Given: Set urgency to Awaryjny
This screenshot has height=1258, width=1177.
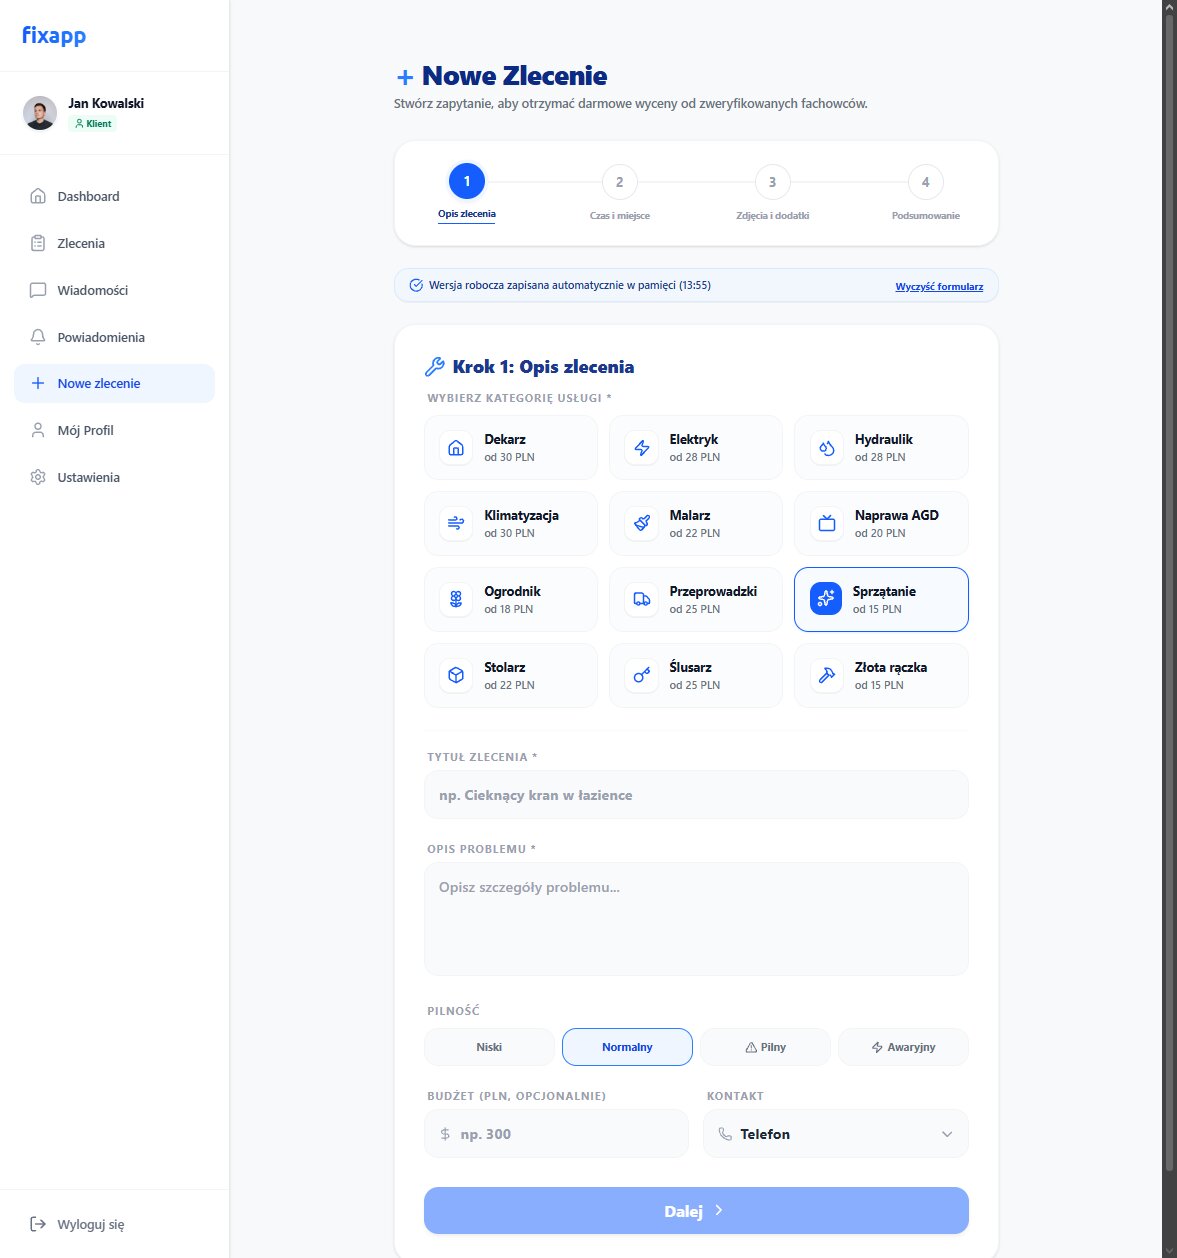Looking at the screenshot, I should click(904, 1047).
